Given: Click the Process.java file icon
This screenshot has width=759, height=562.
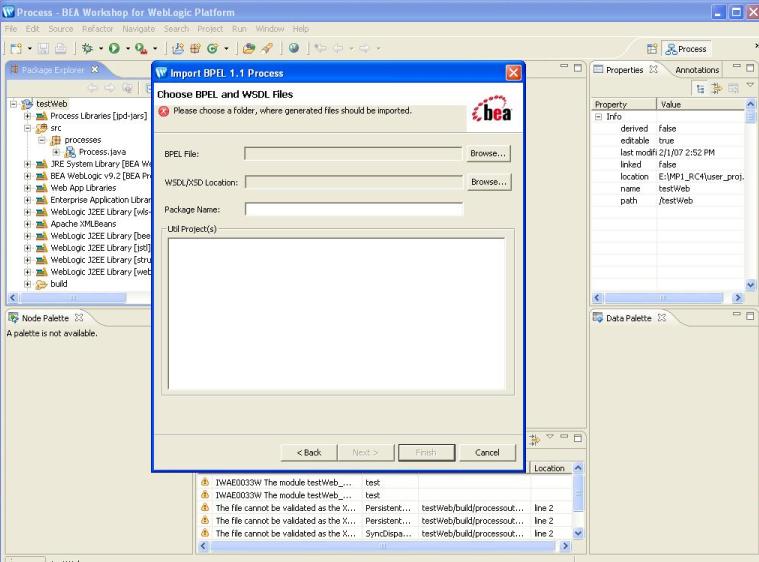Looking at the screenshot, I should 70,152.
